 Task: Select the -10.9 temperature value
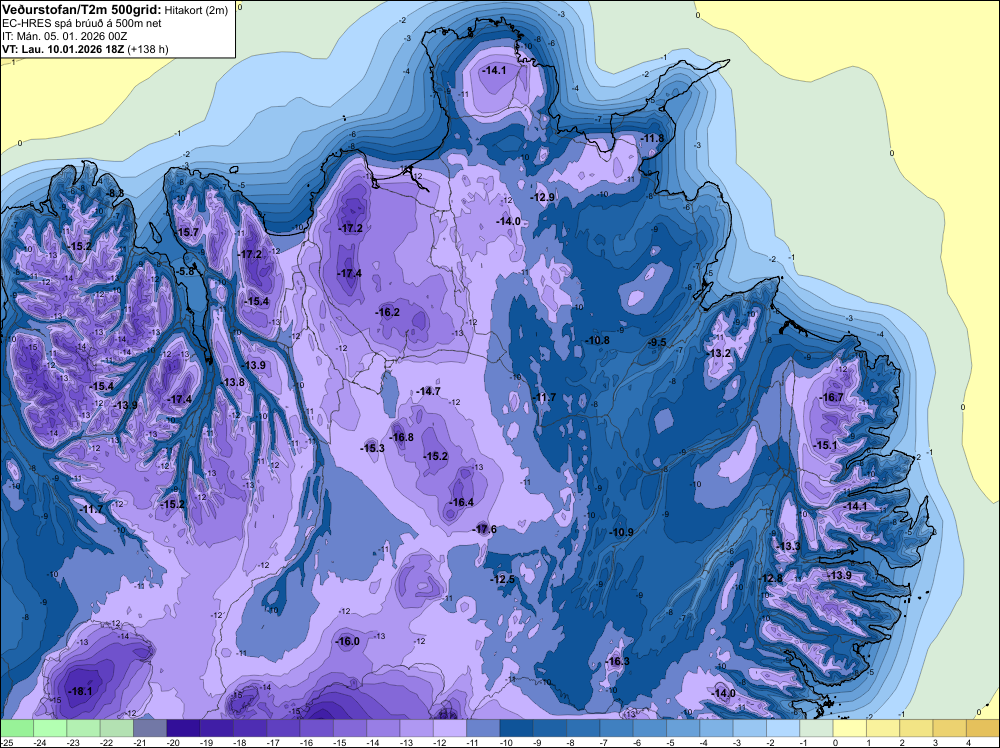[621, 532]
